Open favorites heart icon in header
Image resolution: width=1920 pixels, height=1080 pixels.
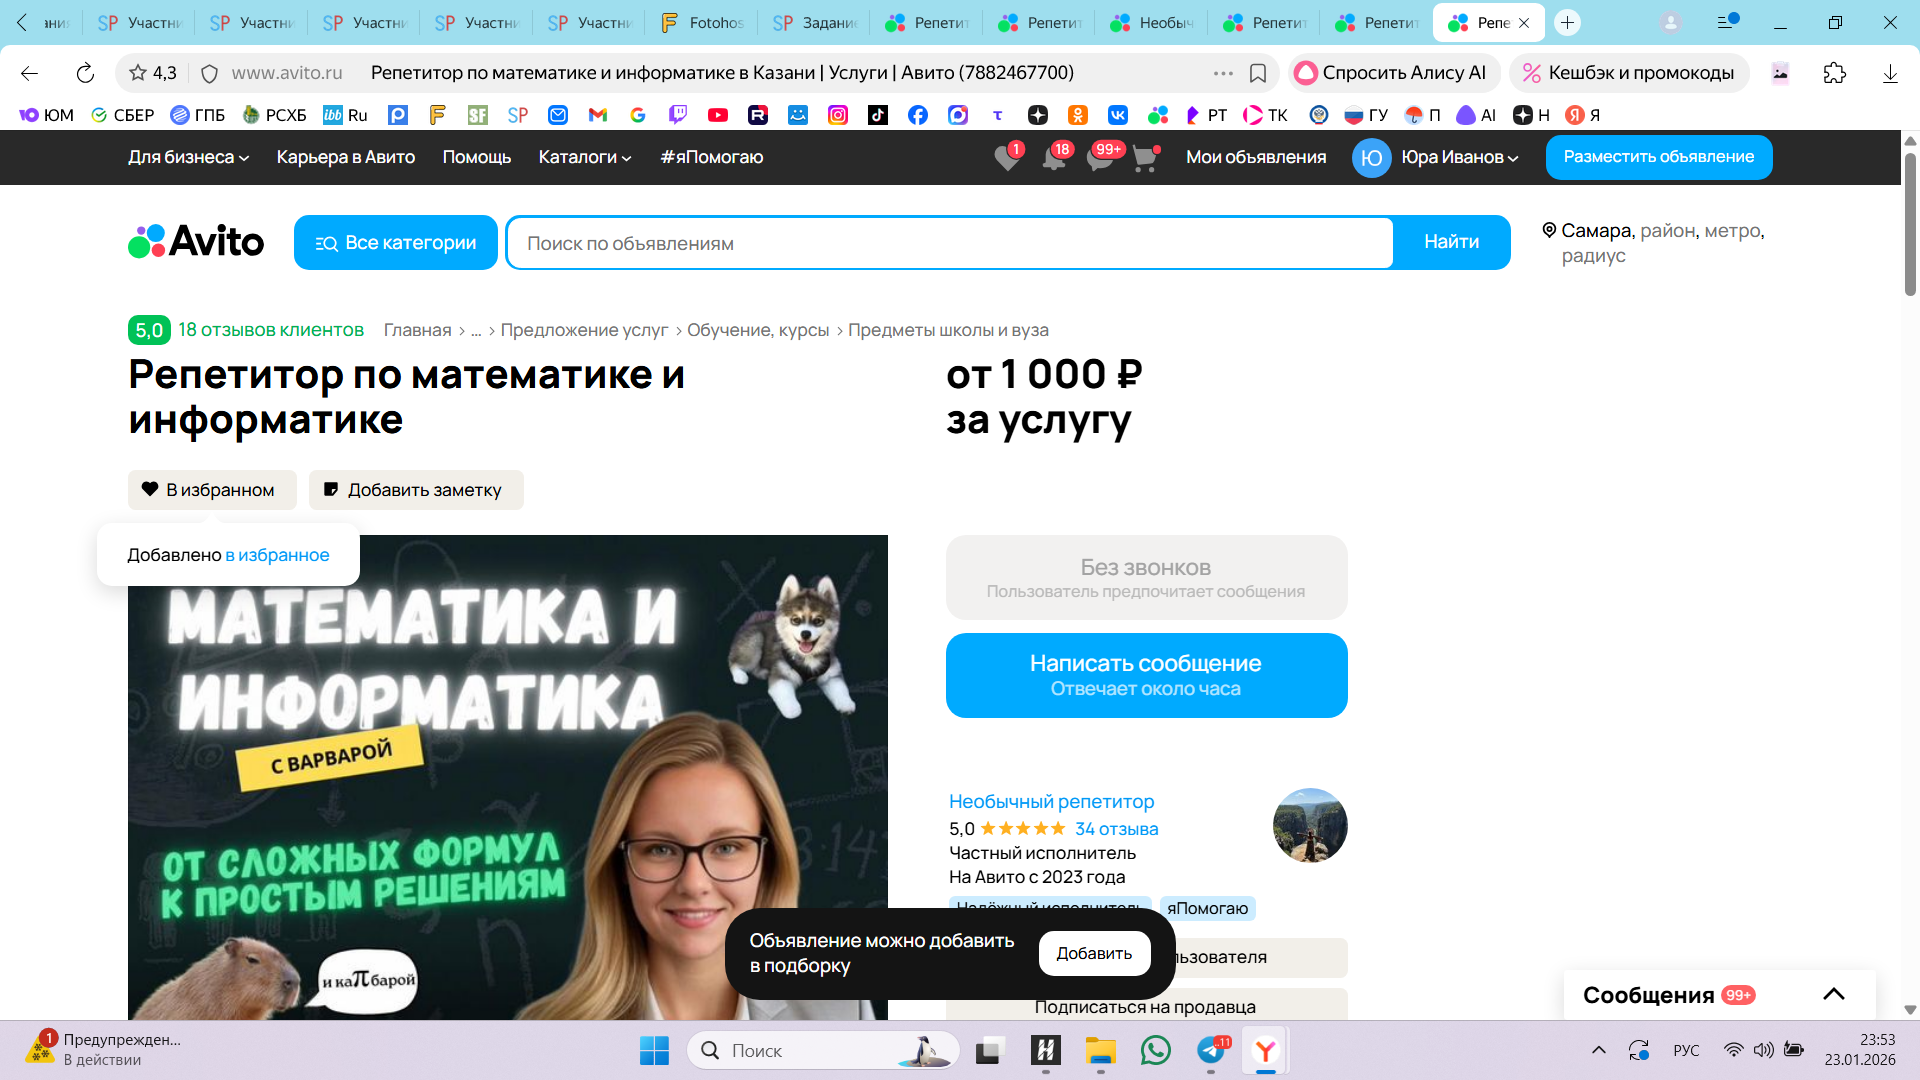click(1007, 158)
